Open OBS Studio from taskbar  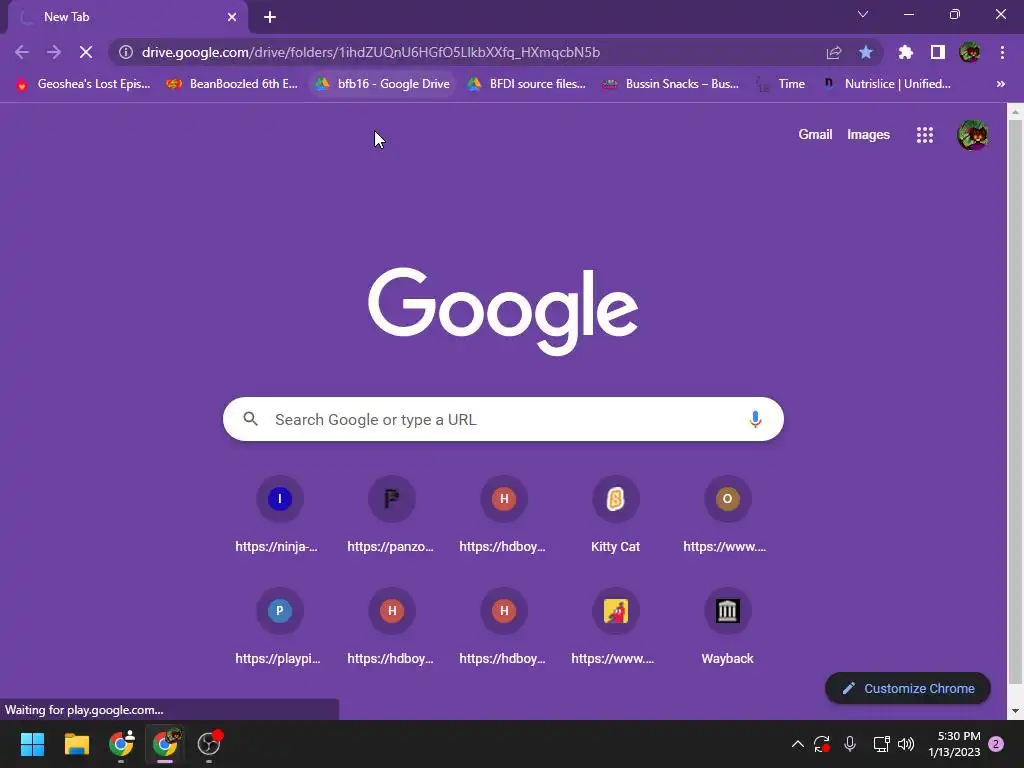click(x=209, y=744)
